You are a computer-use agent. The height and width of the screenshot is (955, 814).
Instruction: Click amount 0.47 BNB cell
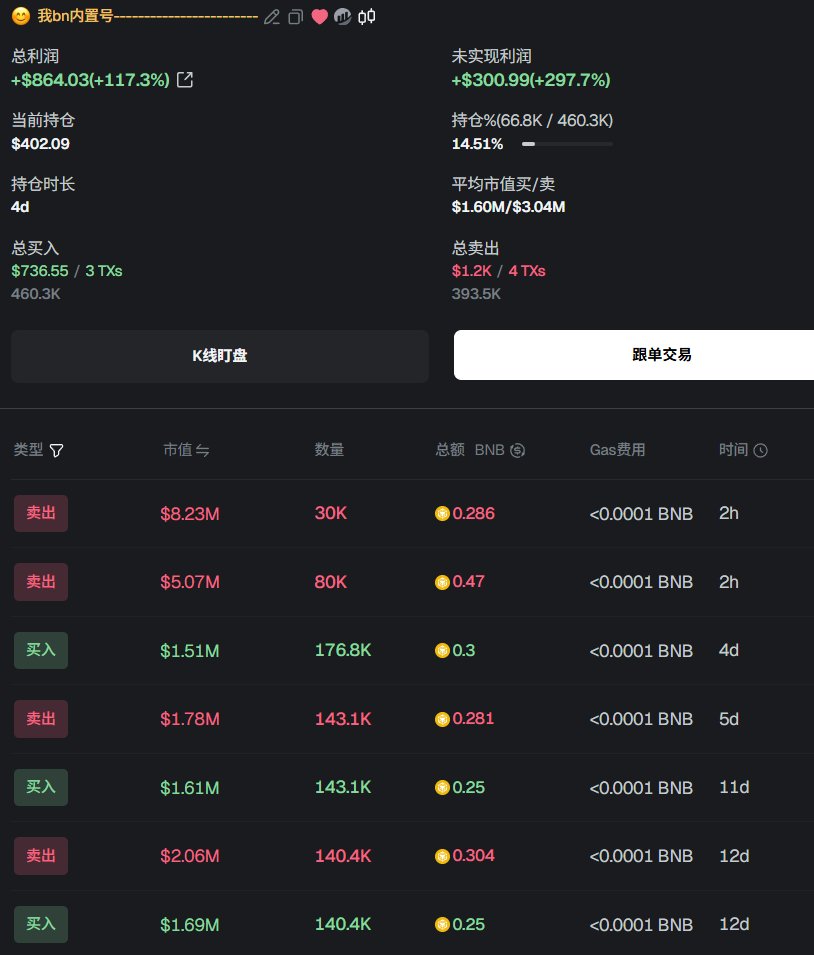[x=459, y=582]
